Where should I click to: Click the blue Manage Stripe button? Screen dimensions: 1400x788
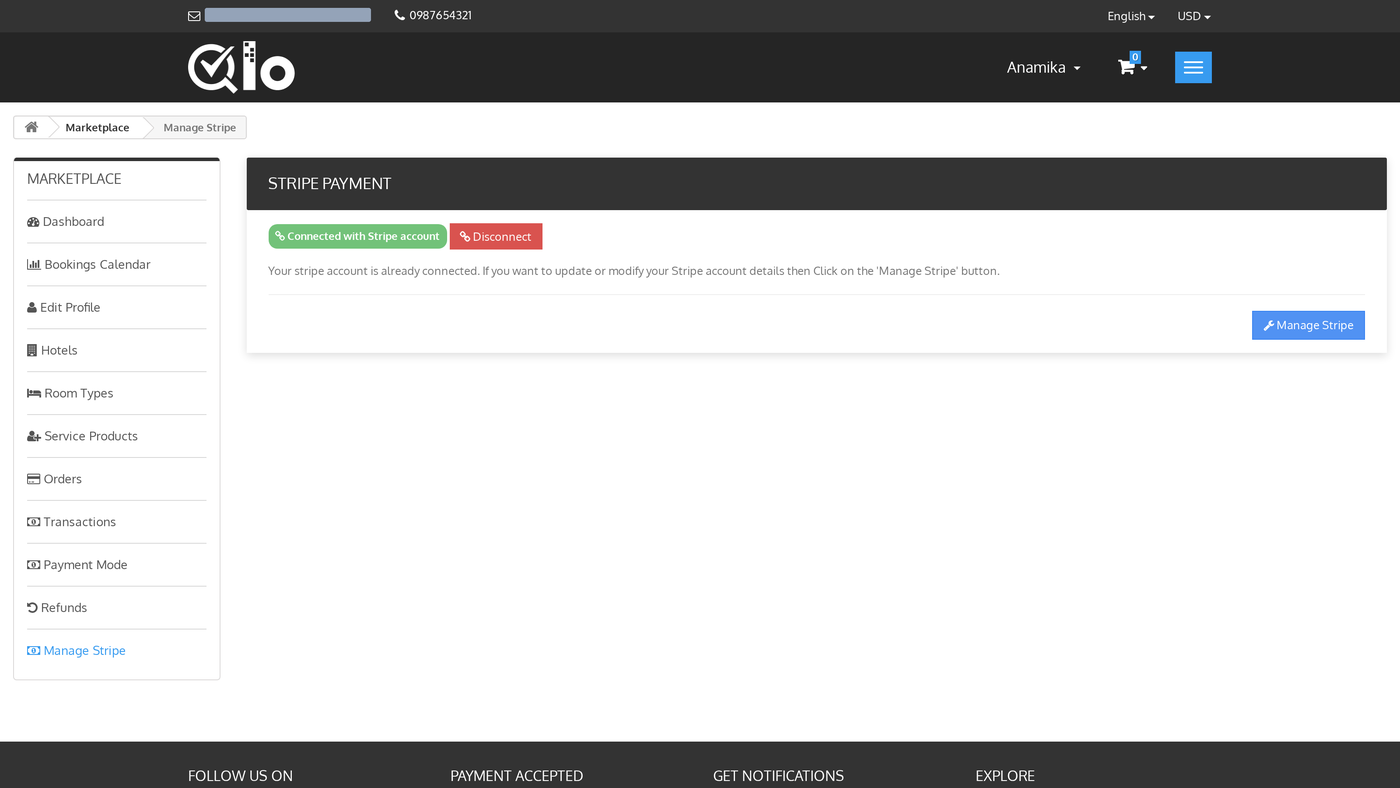point(1308,325)
